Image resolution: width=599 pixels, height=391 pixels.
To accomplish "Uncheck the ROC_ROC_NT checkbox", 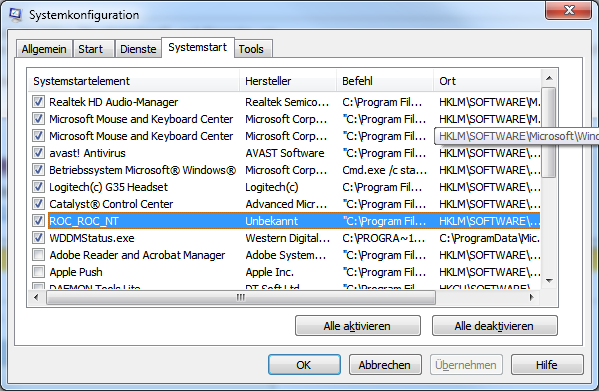I will (x=38, y=221).
